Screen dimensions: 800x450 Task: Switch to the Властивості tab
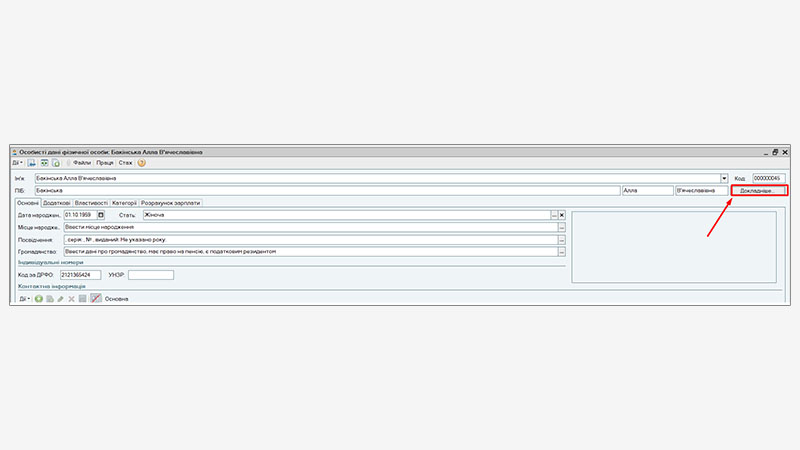point(91,202)
